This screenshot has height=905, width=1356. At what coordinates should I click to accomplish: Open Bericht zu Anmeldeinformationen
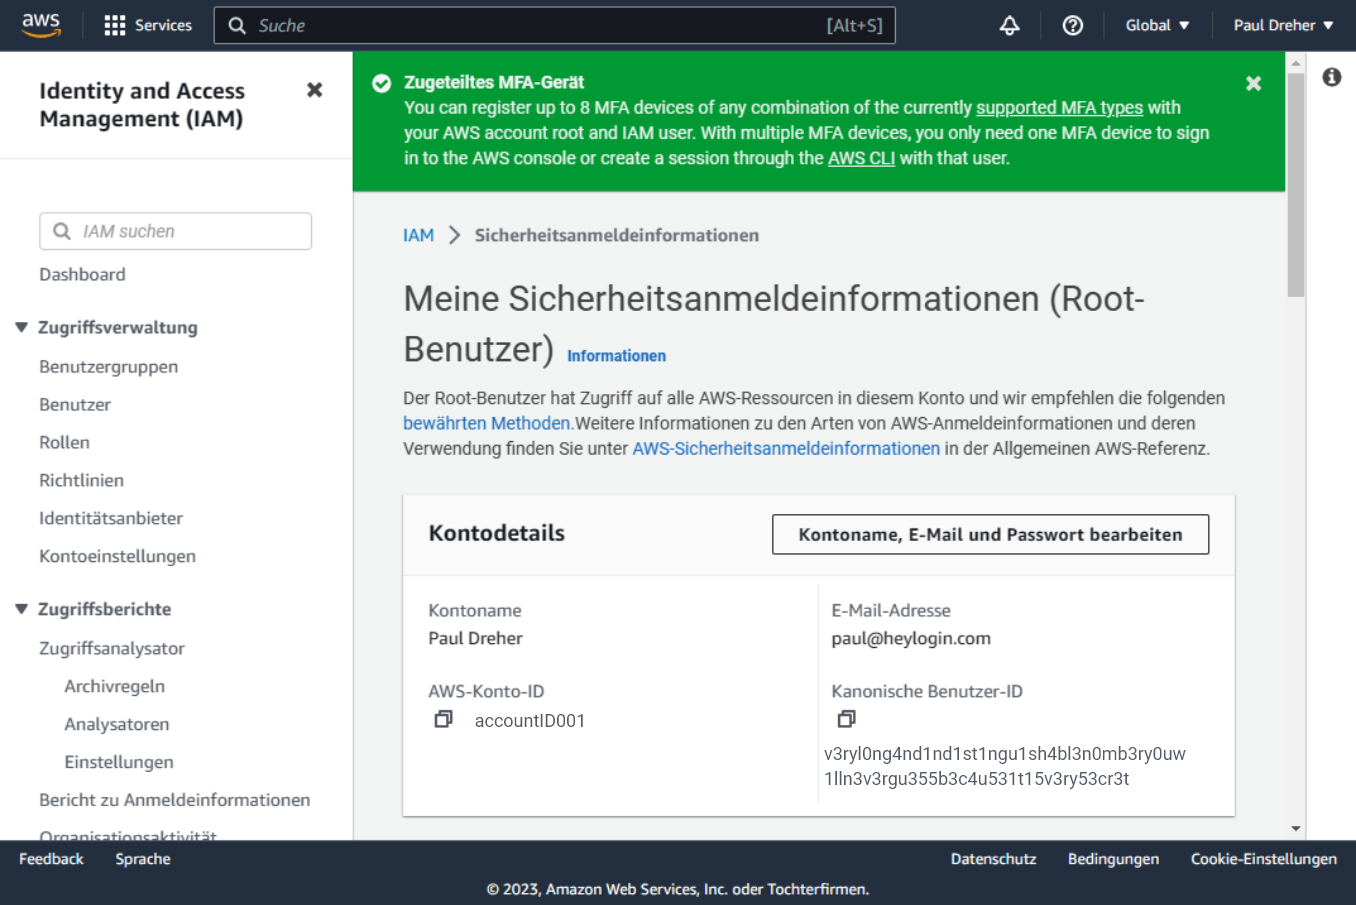coord(175,801)
